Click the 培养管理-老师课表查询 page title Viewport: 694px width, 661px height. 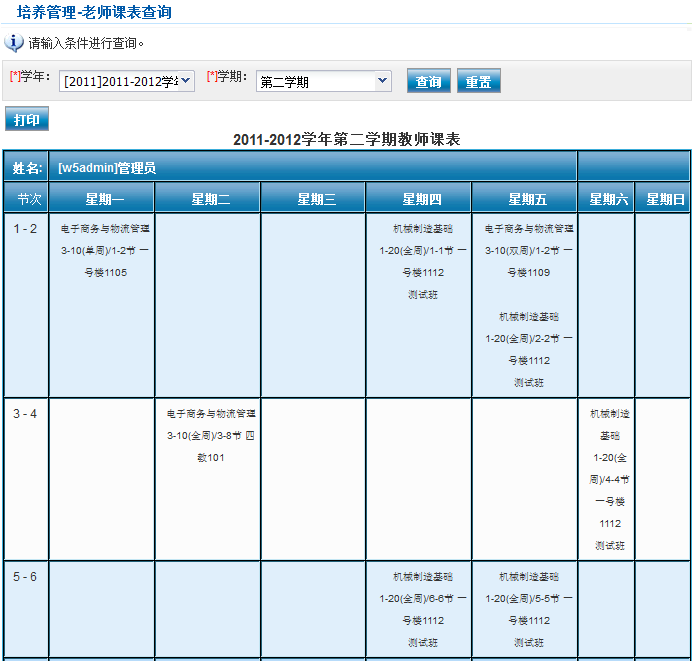click(94, 13)
